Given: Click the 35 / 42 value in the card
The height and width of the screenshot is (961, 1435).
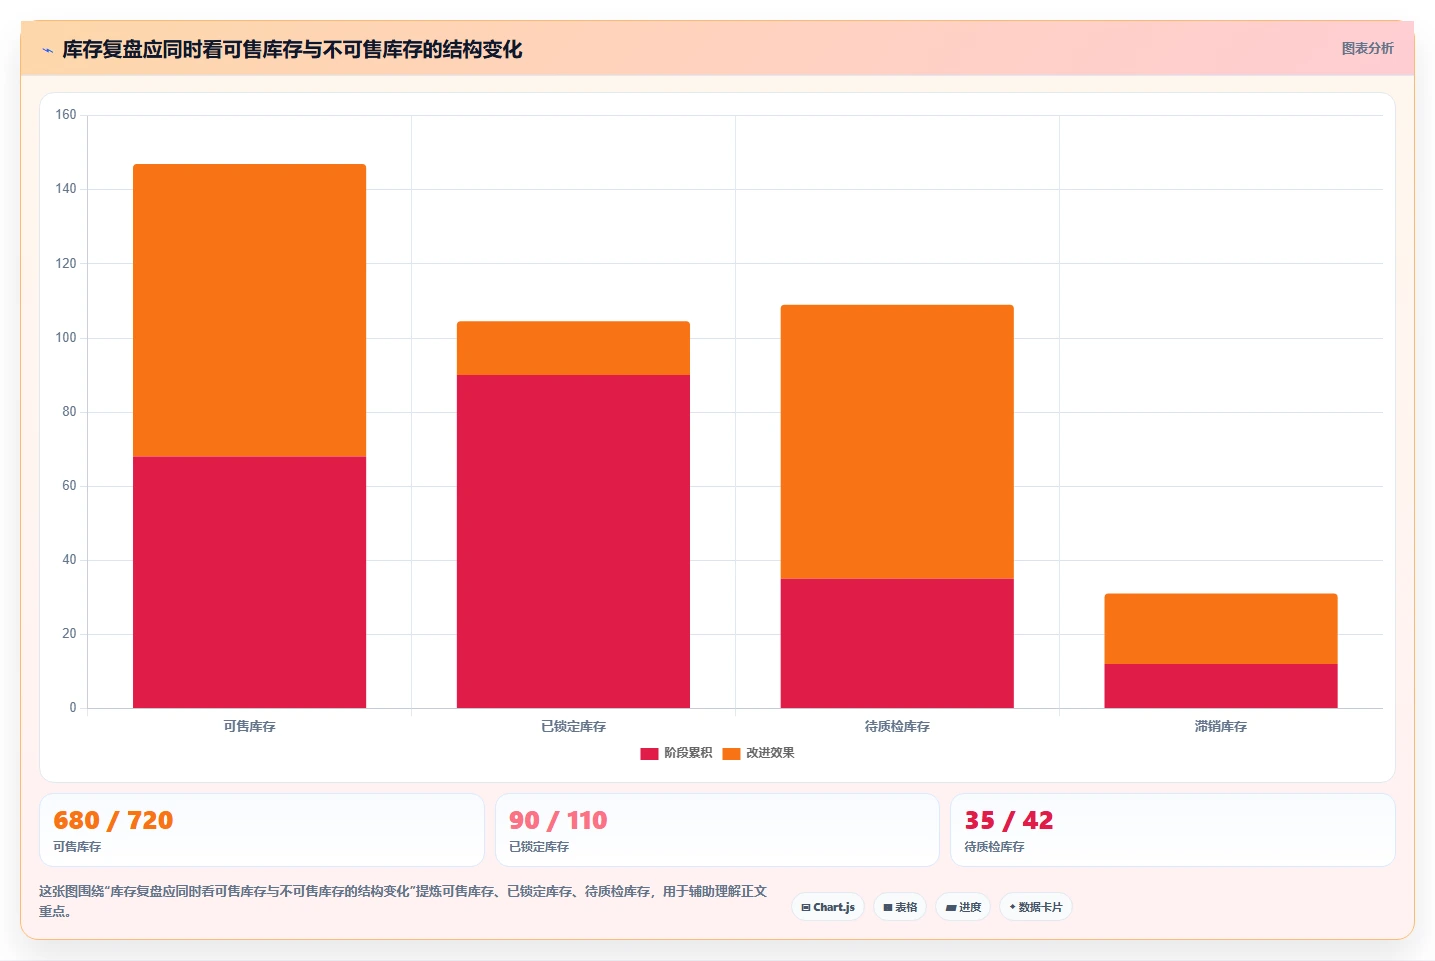Looking at the screenshot, I should coord(1008,821).
